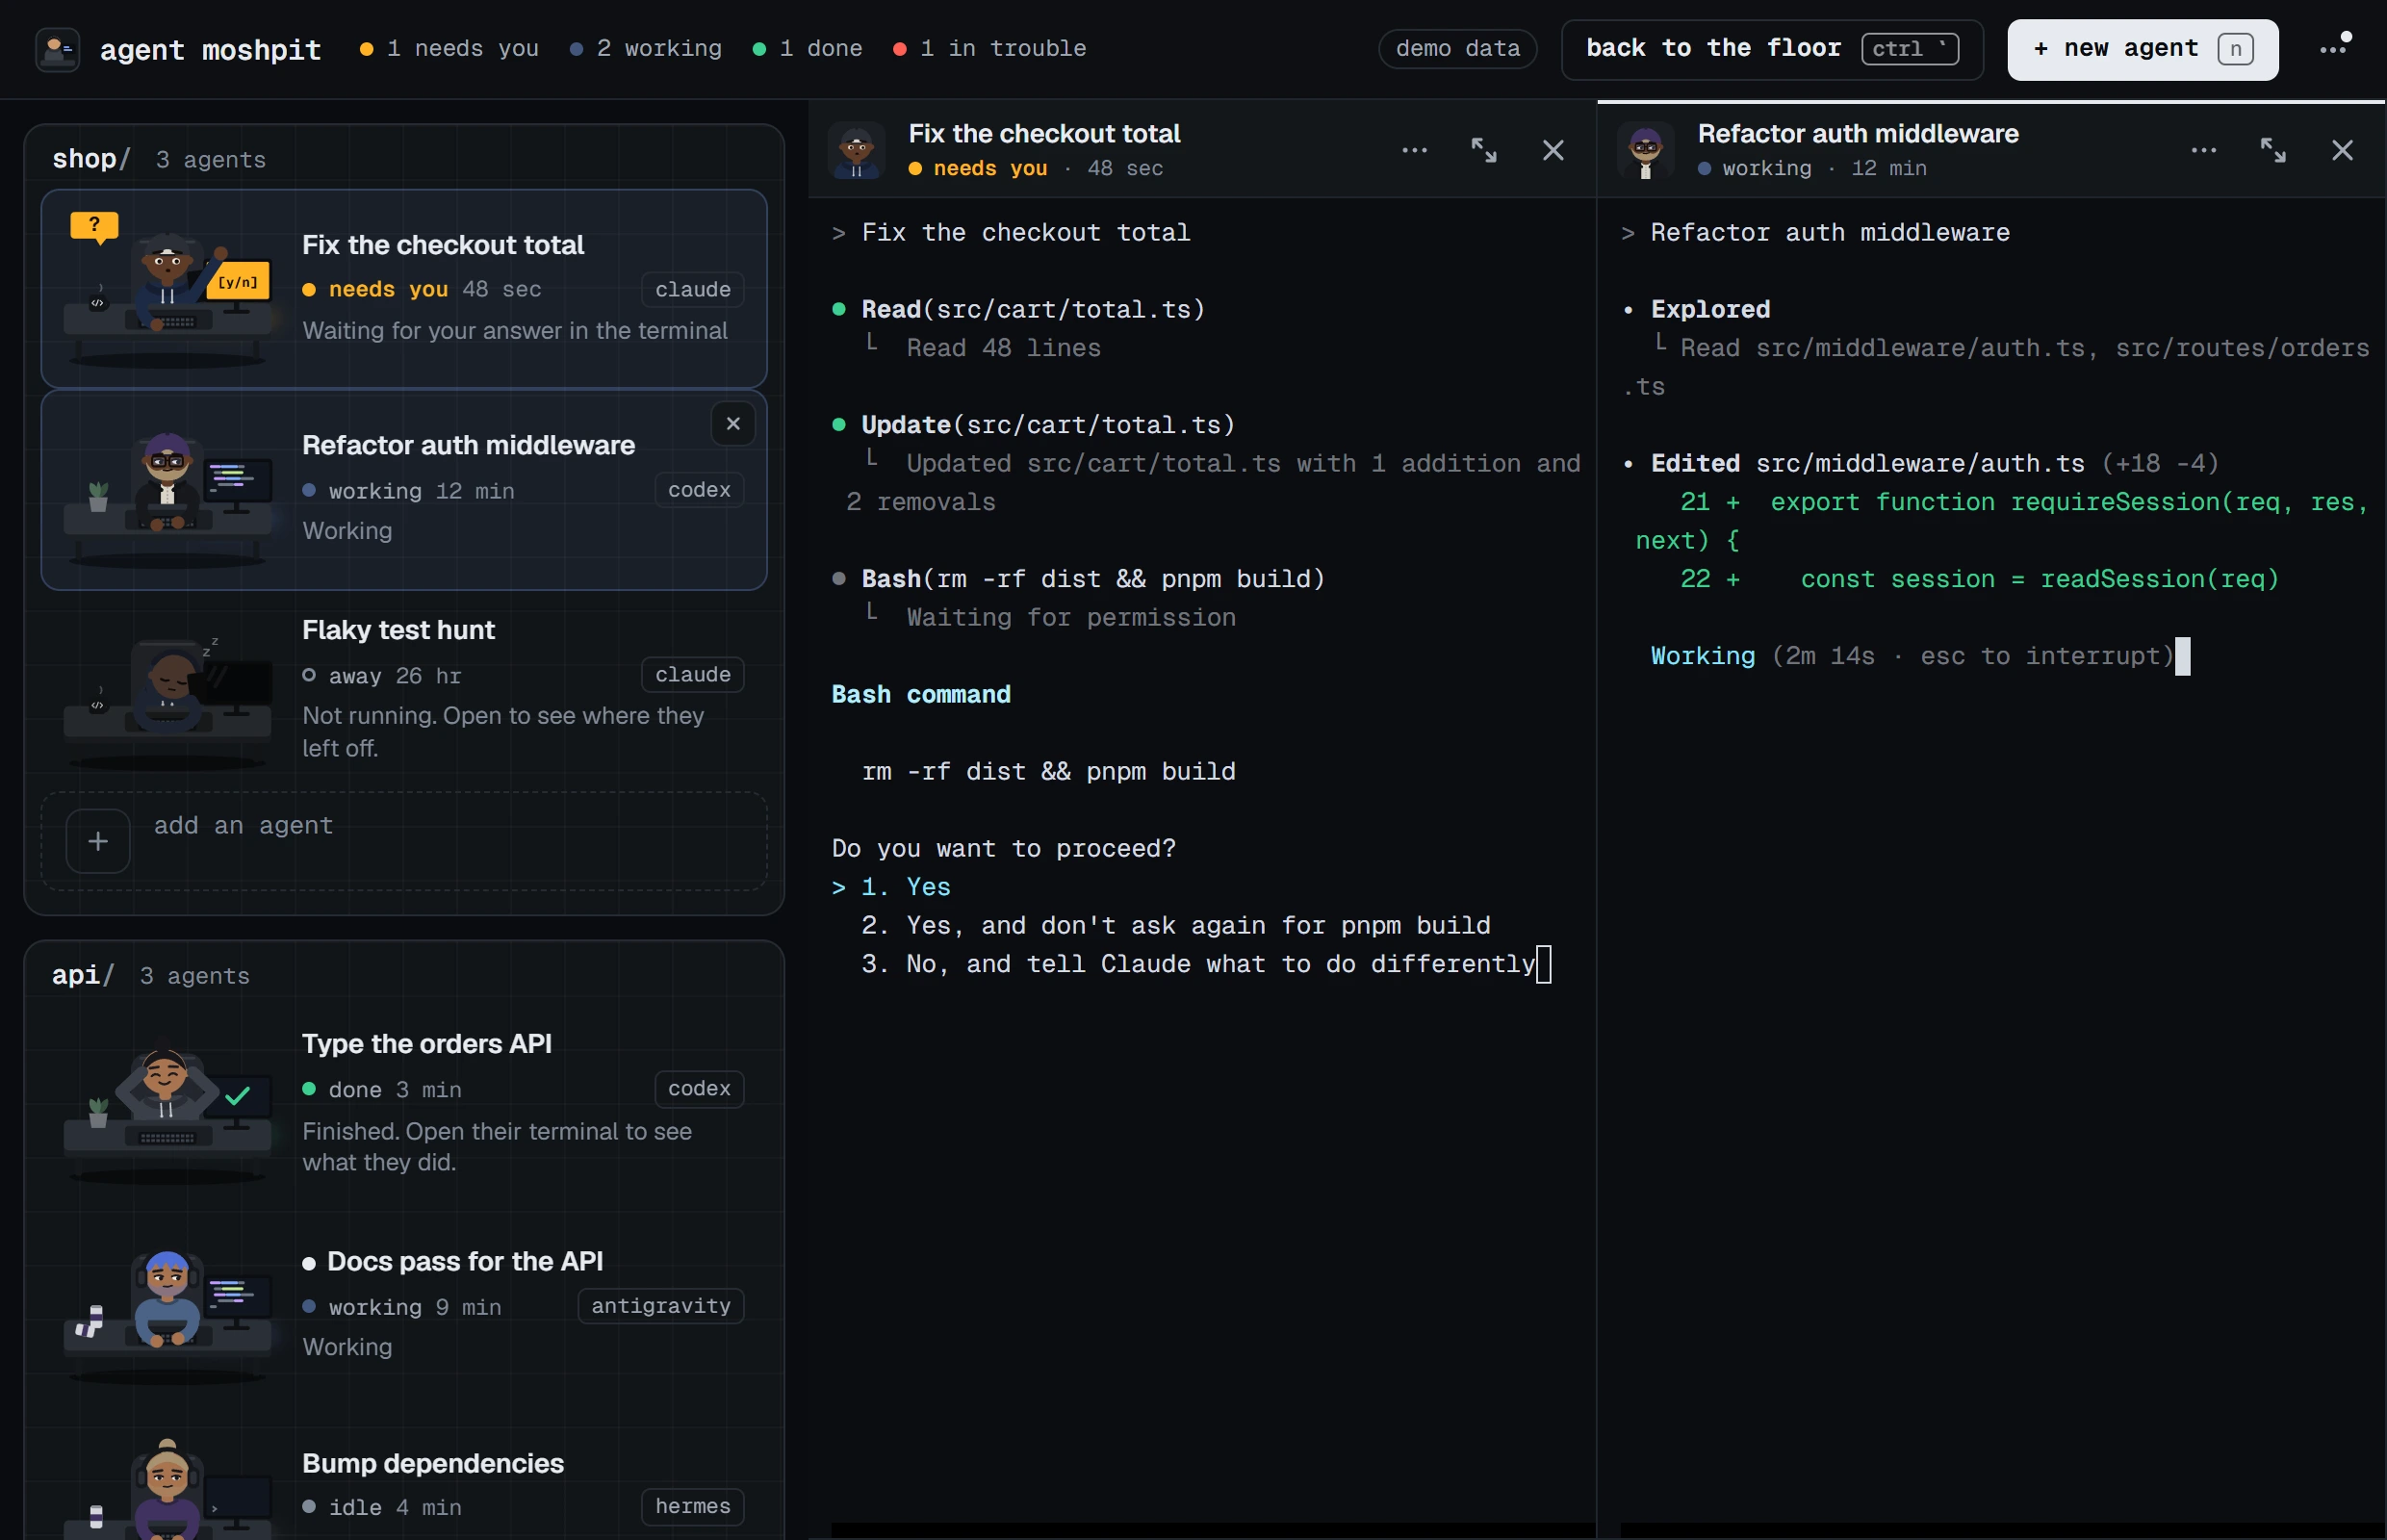
Task: Open the Fix the checkout total panel's more options
Action: (1414, 150)
